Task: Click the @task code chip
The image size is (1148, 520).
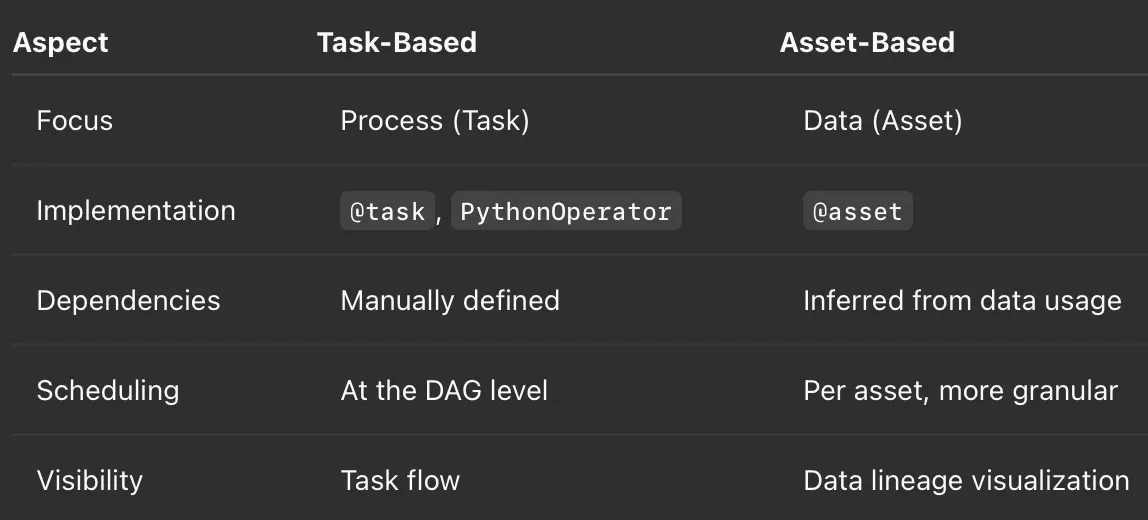Action: click(387, 212)
